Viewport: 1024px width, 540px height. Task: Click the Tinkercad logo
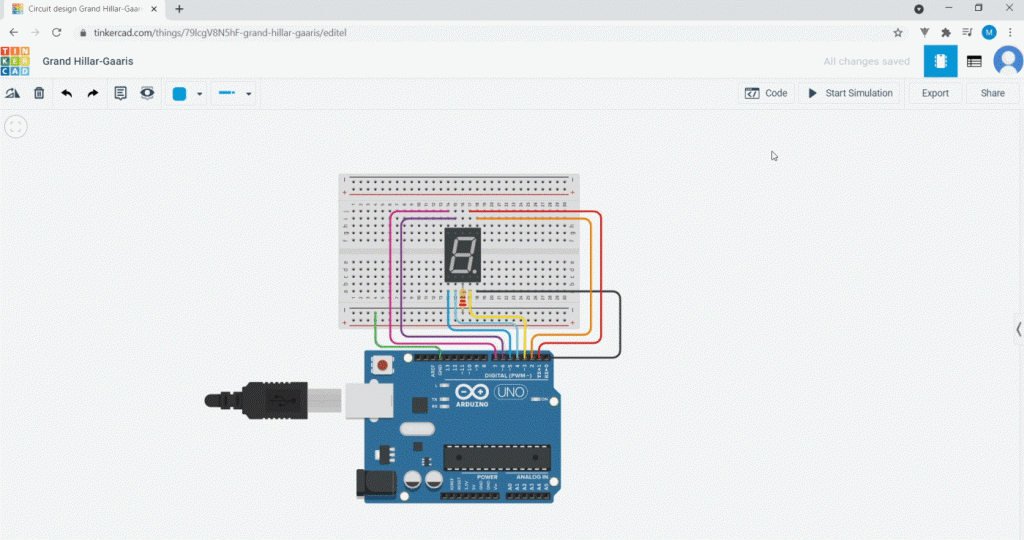coord(15,61)
